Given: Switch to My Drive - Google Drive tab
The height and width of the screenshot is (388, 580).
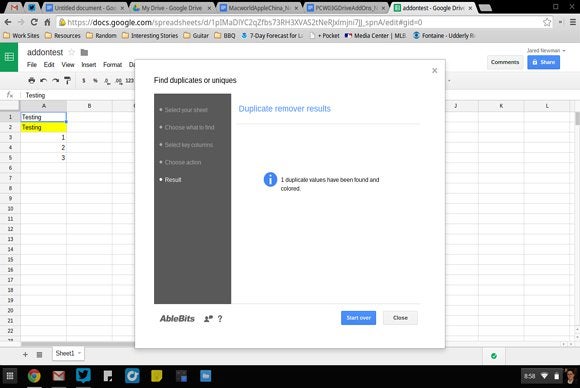Looking at the screenshot, I should 172,8.
